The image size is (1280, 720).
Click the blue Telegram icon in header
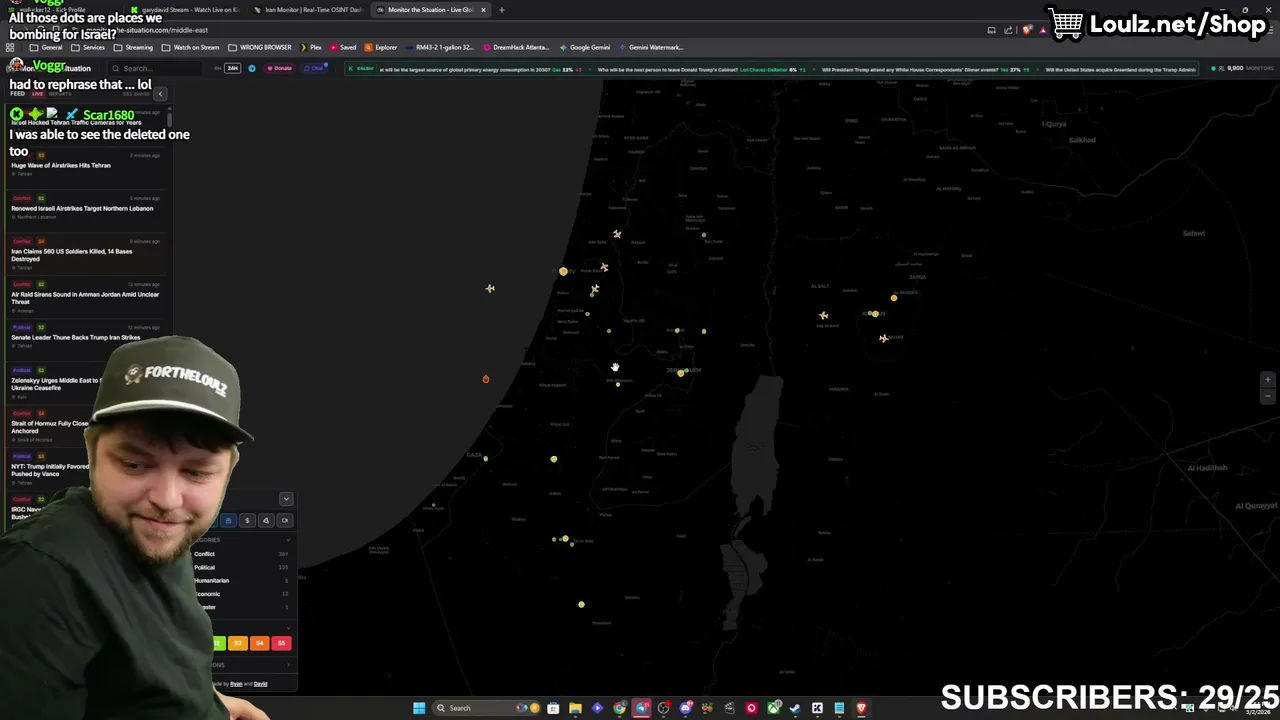pyautogui.click(x=252, y=68)
